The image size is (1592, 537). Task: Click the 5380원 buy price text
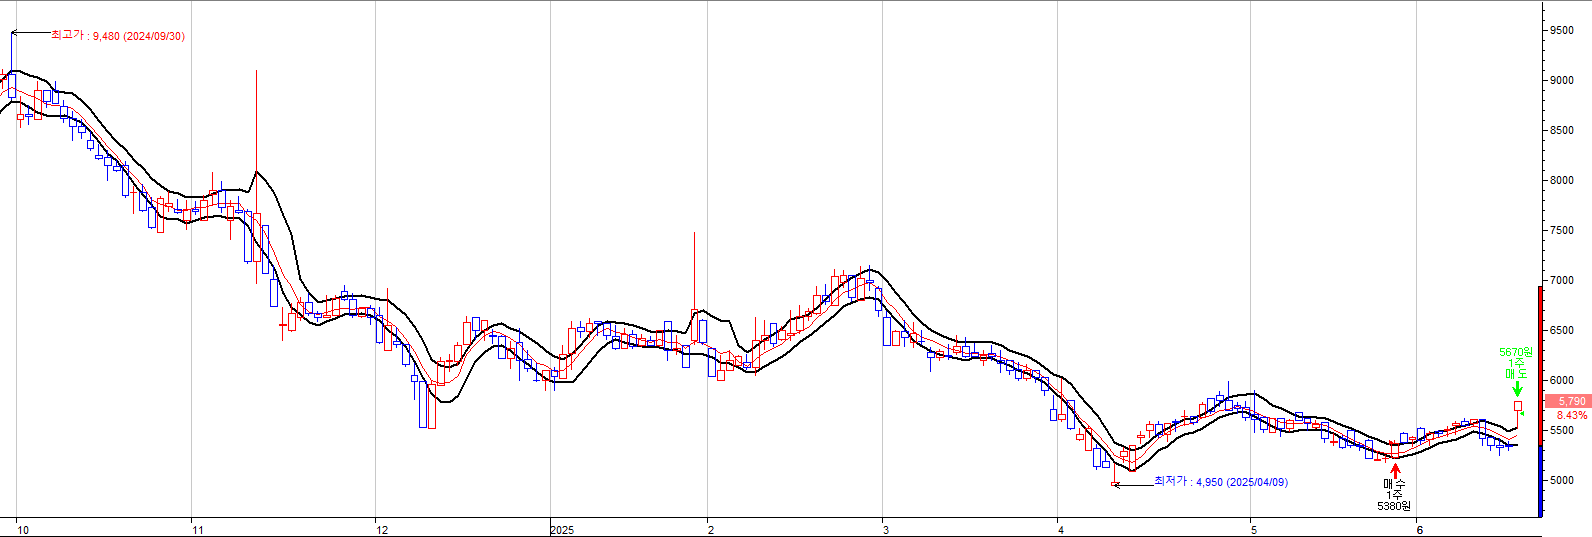pyautogui.click(x=1394, y=506)
